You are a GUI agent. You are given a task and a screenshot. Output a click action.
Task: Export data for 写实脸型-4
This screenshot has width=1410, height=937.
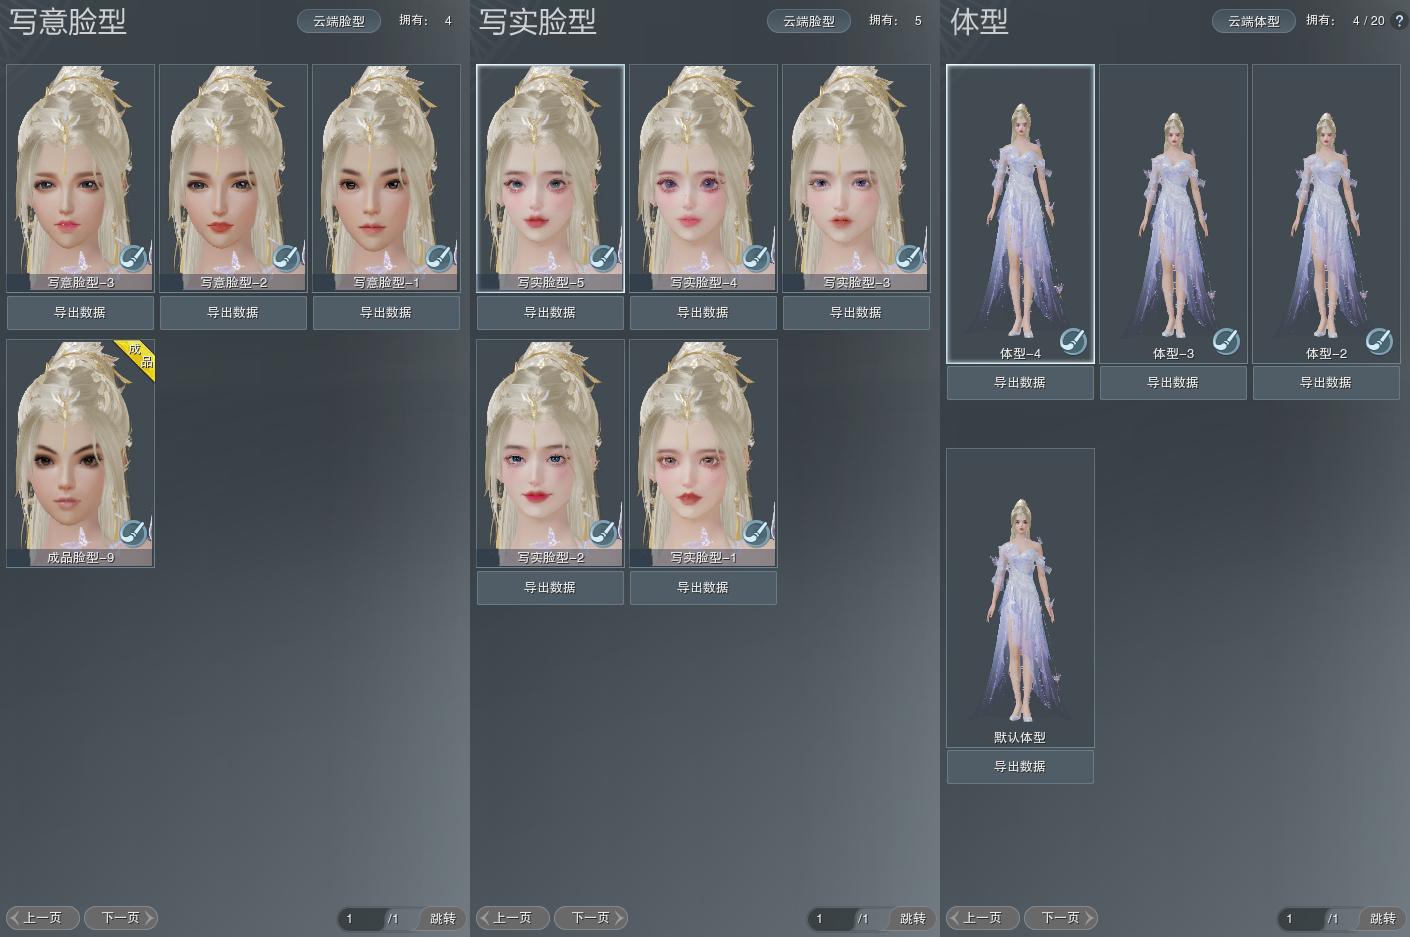point(703,312)
